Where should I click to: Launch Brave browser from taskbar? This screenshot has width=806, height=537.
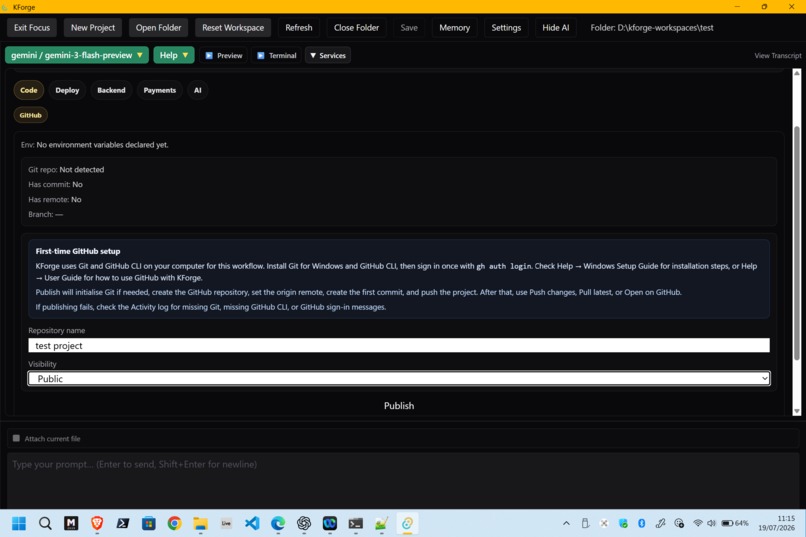[97, 523]
